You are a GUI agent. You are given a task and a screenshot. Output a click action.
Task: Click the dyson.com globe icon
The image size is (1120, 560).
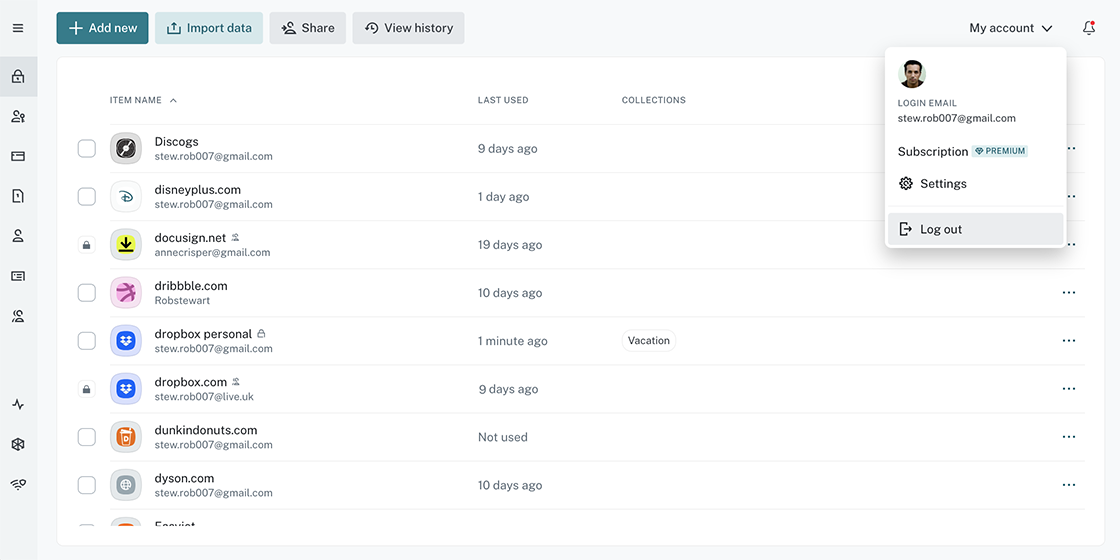(126, 485)
